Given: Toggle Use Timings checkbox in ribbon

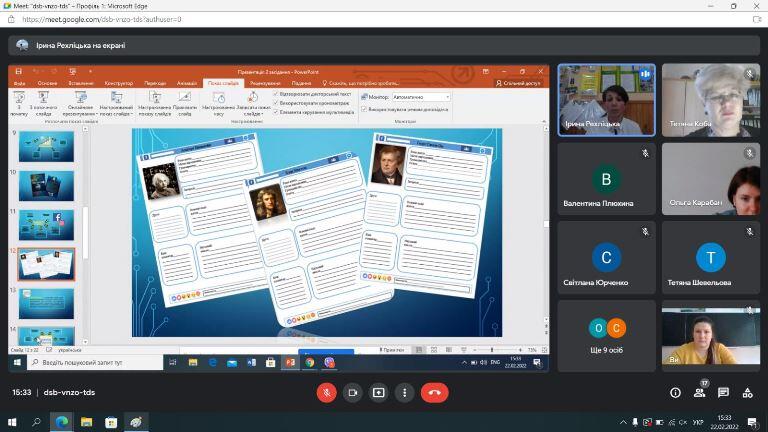Looking at the screenshot, I should pyautogui.click(x=276, y=103).
